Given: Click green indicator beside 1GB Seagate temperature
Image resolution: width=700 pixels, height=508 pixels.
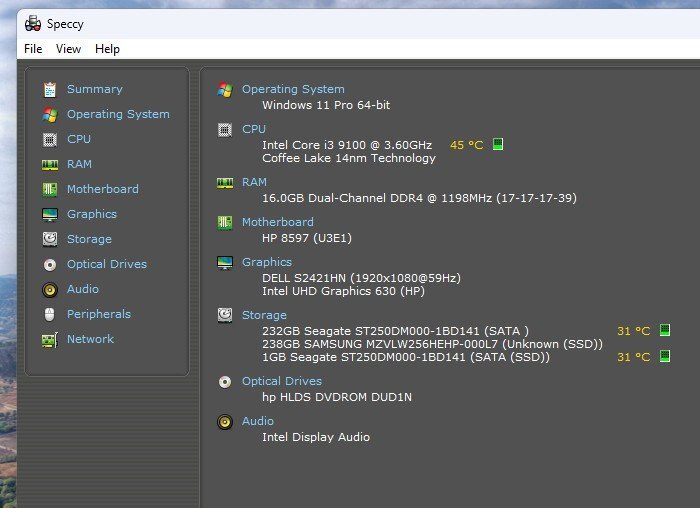Looking at the screenshot, I should pyautogui.click(x=665, y=356).
